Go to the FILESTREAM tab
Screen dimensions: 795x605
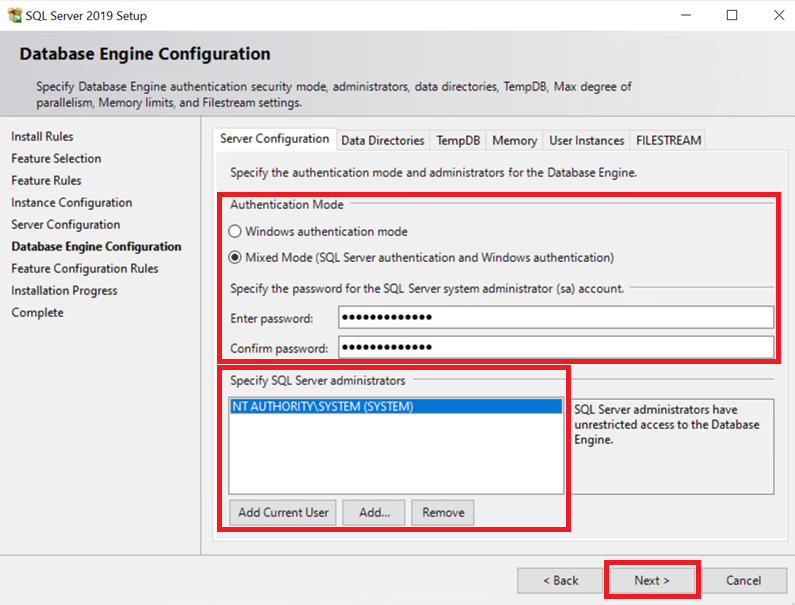tap(668, 141)
